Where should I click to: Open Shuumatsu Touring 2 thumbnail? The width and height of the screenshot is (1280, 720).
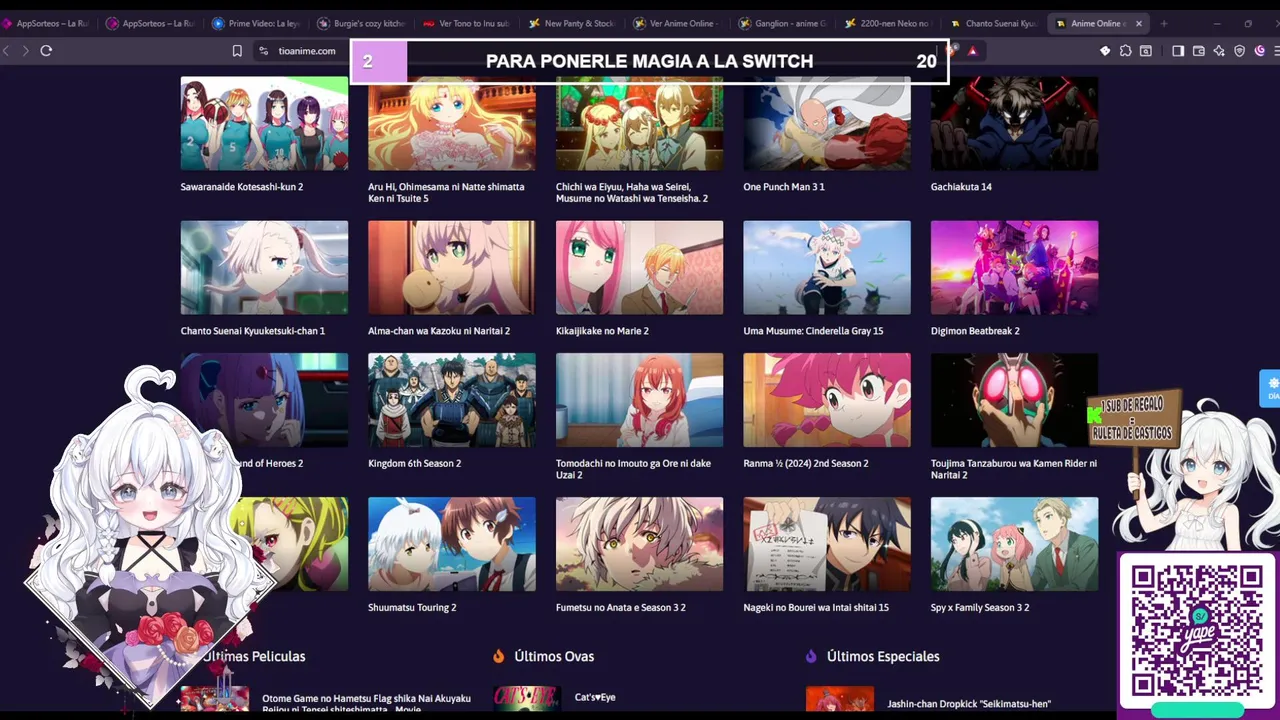coord(452,544)
